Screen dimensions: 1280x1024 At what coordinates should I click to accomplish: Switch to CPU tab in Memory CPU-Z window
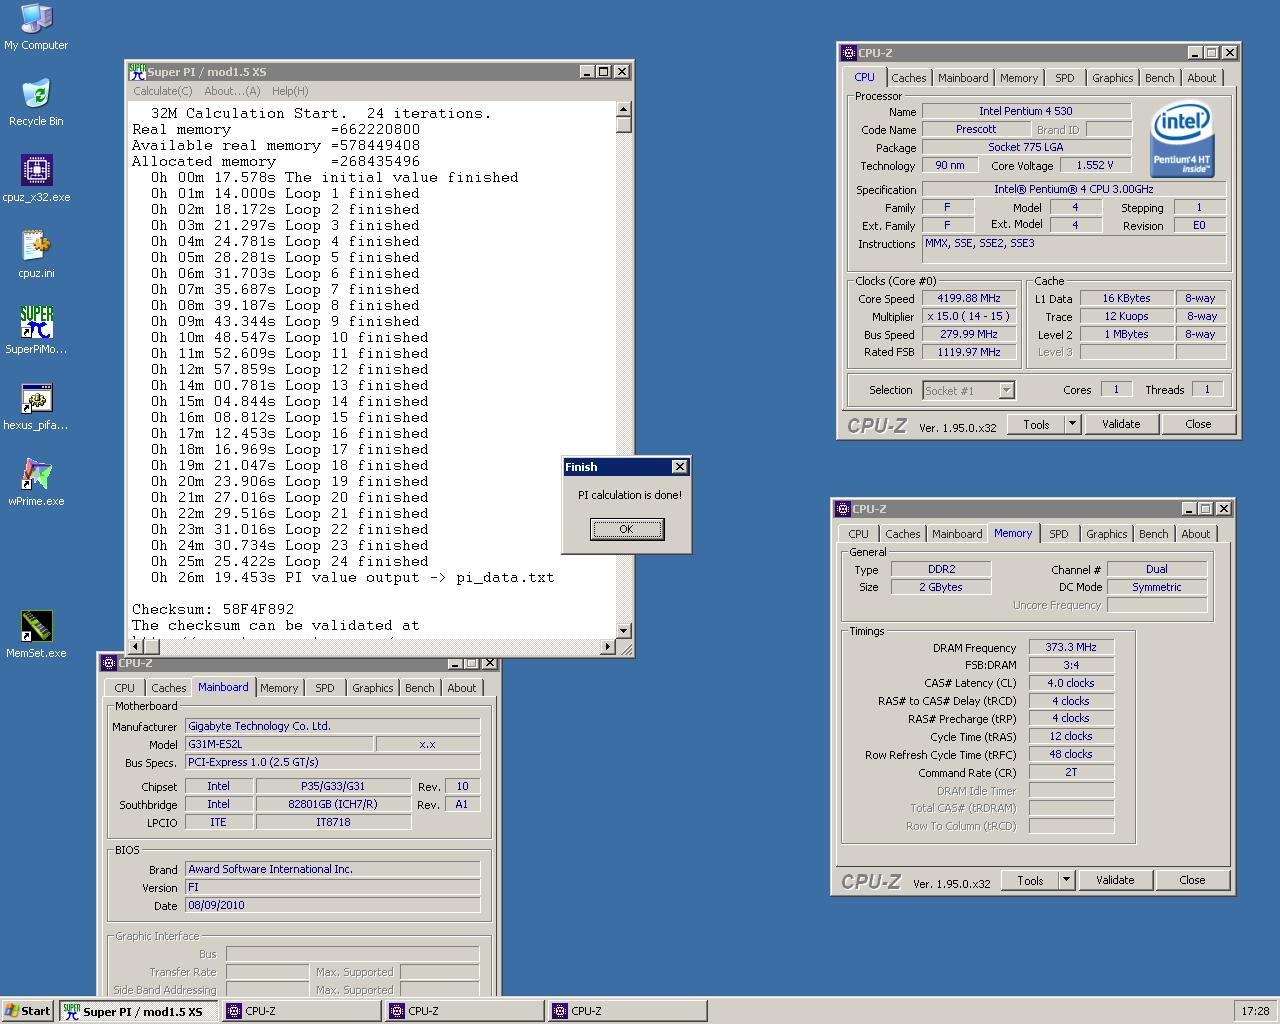(859, 534)
